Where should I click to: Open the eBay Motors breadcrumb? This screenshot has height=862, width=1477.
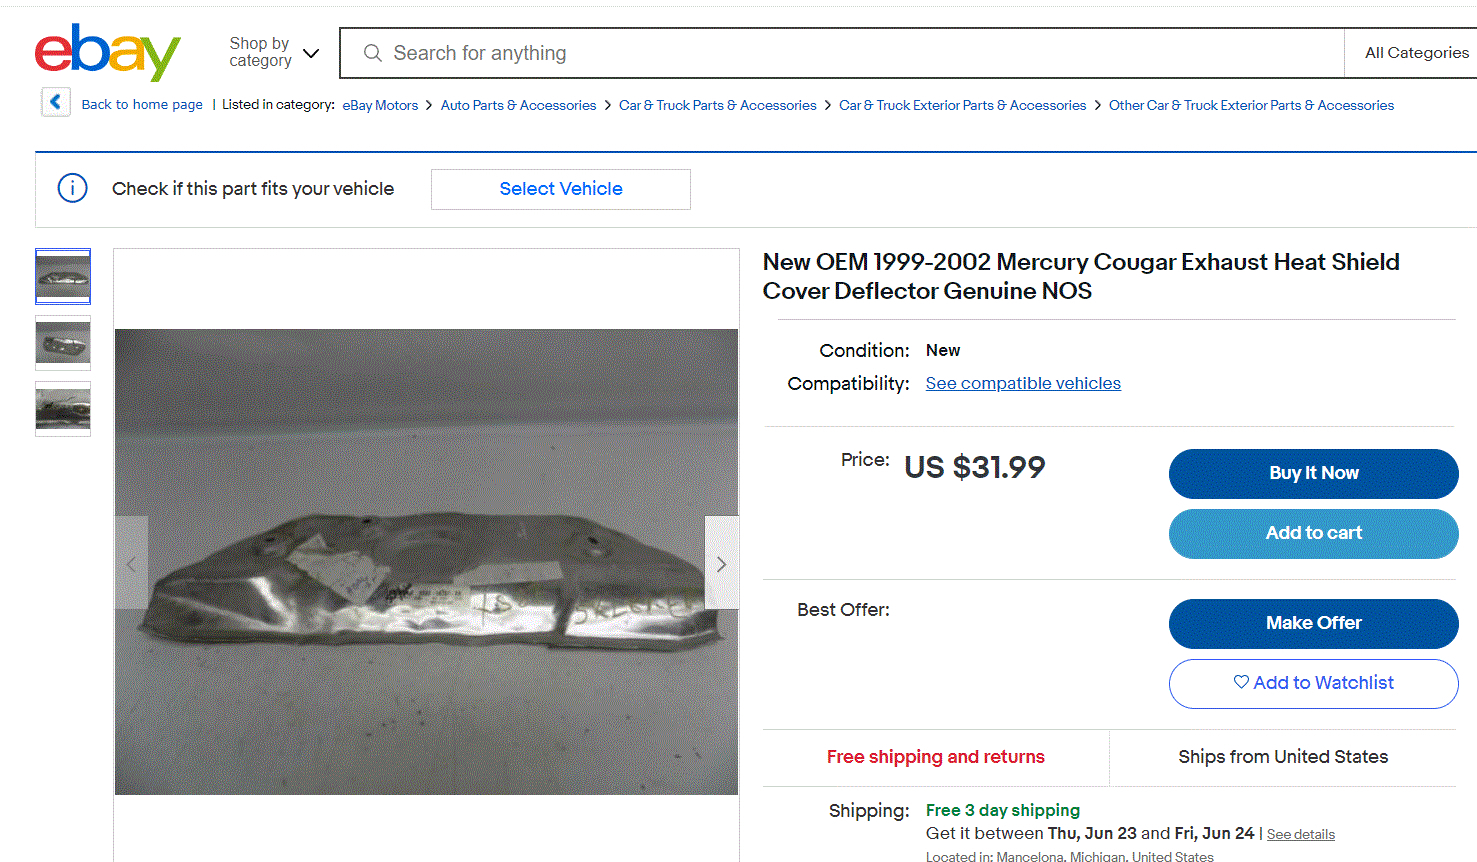click(380, 105)
